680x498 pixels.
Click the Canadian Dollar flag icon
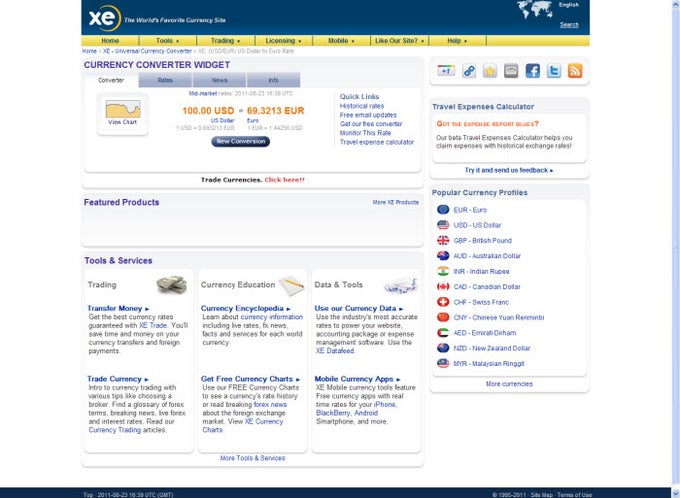coord(443,286)
